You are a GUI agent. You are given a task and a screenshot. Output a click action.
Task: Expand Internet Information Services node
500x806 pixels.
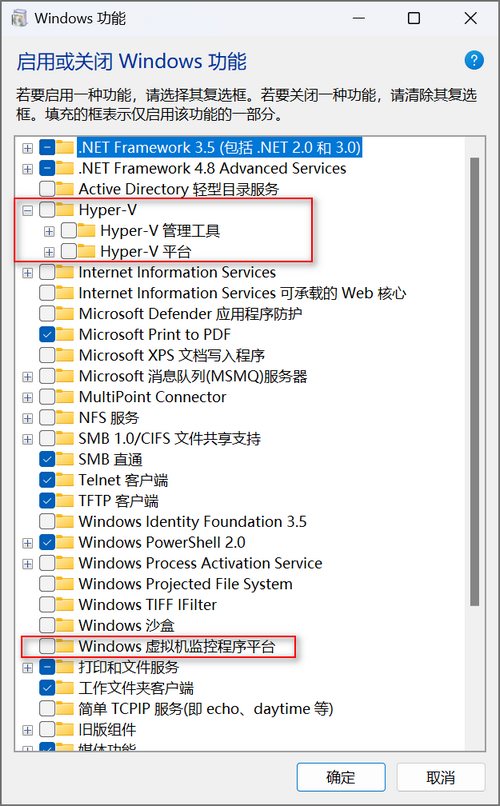28,272
